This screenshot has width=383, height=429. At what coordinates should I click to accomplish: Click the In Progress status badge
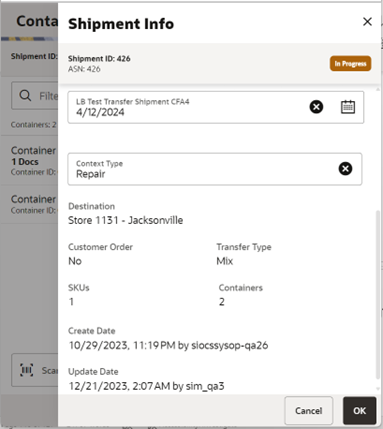[x=350, y=63]
